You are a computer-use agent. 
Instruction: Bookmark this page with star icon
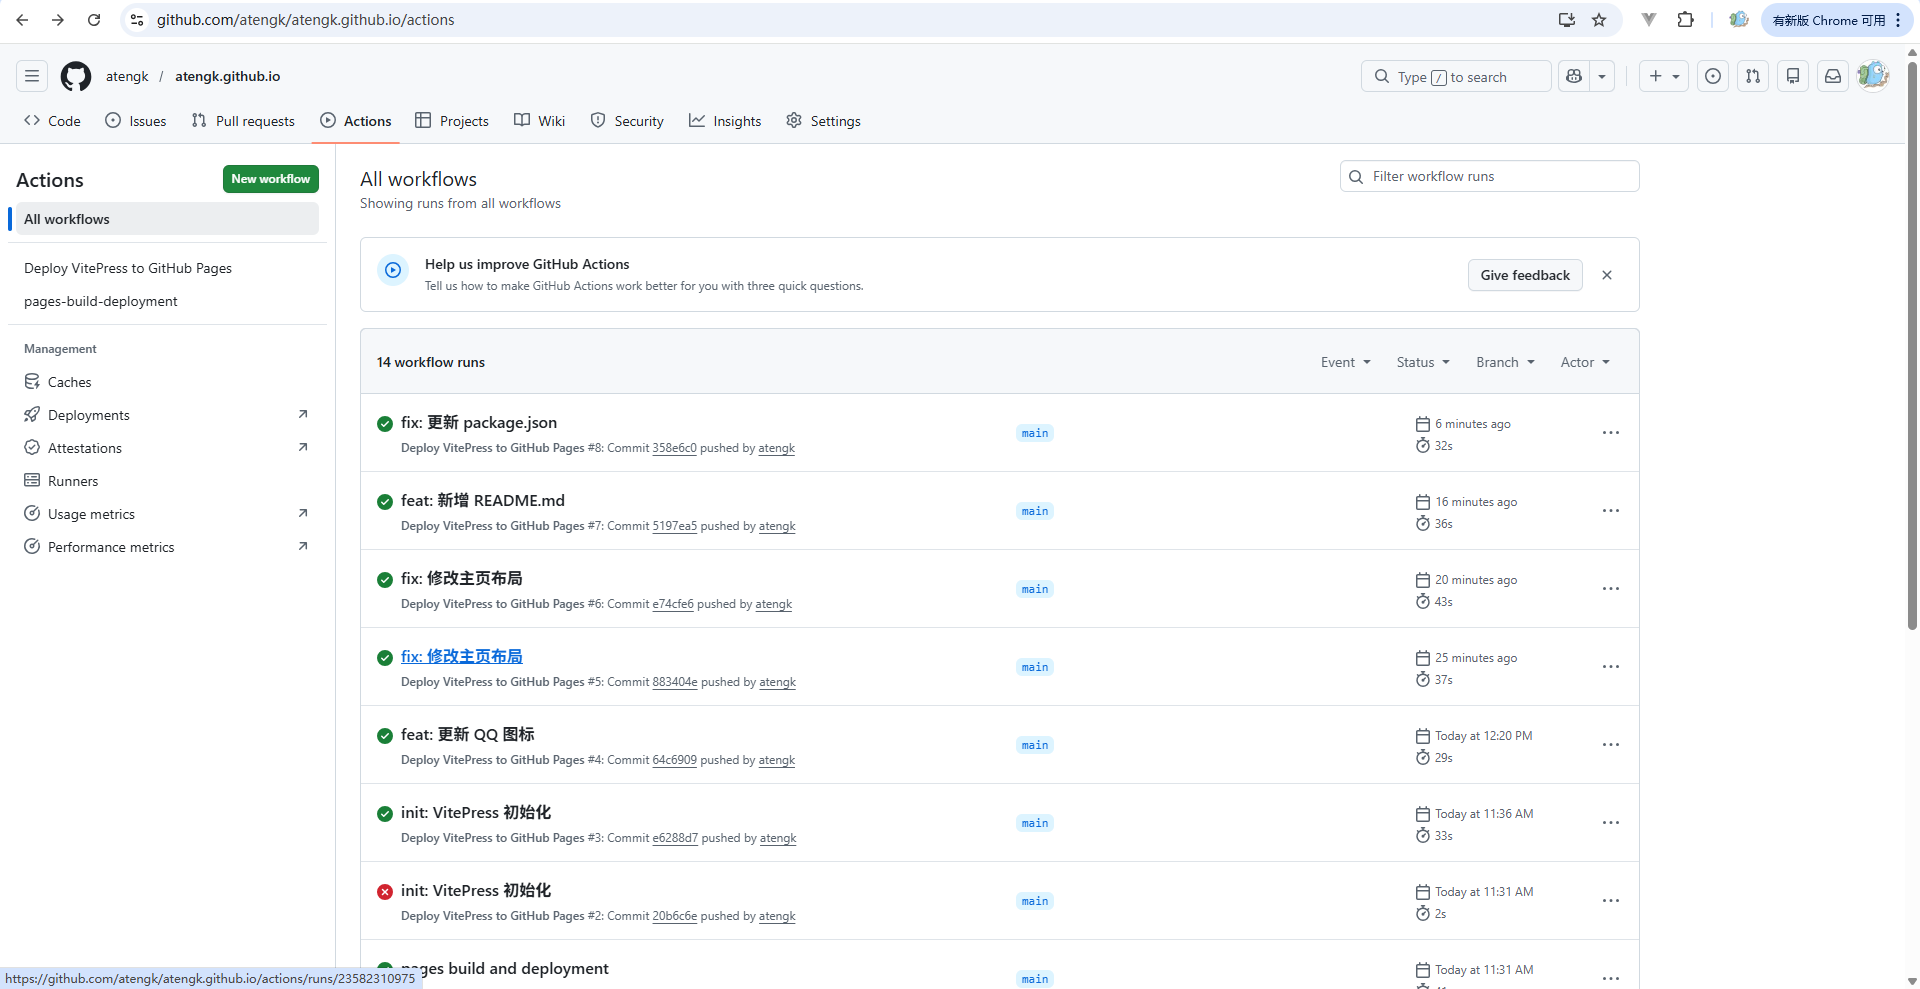[1599, 20]
